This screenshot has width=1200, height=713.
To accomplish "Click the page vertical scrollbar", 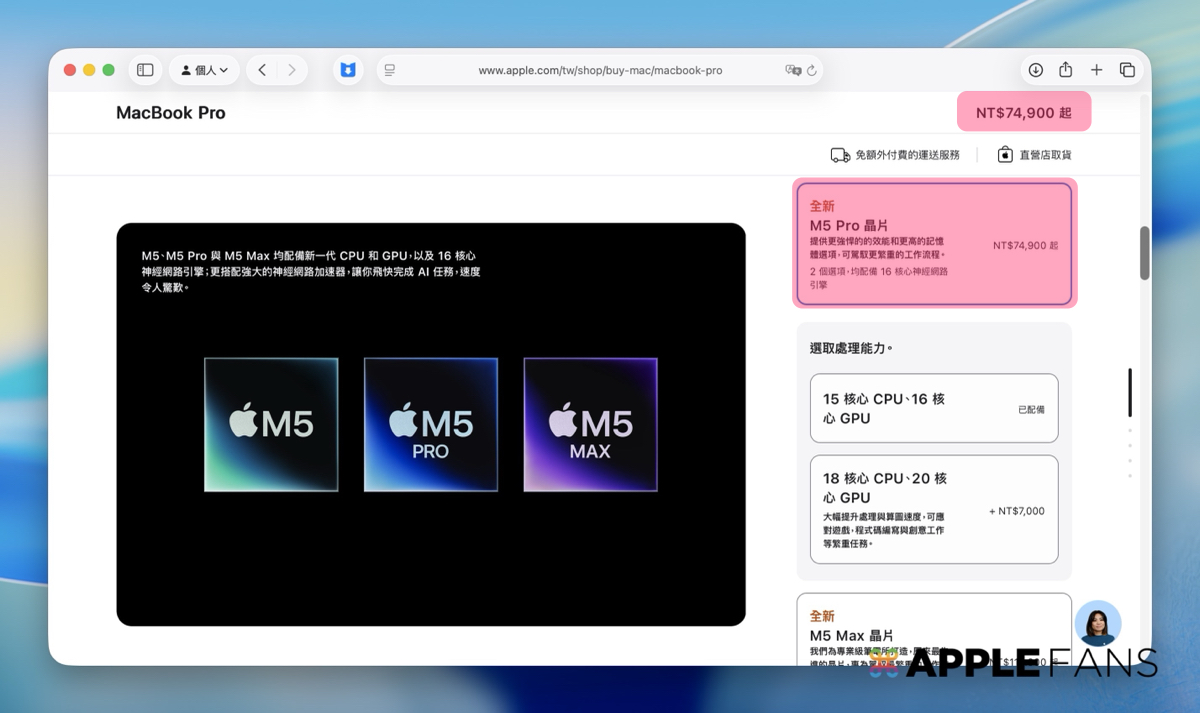I will [1145, 253].
